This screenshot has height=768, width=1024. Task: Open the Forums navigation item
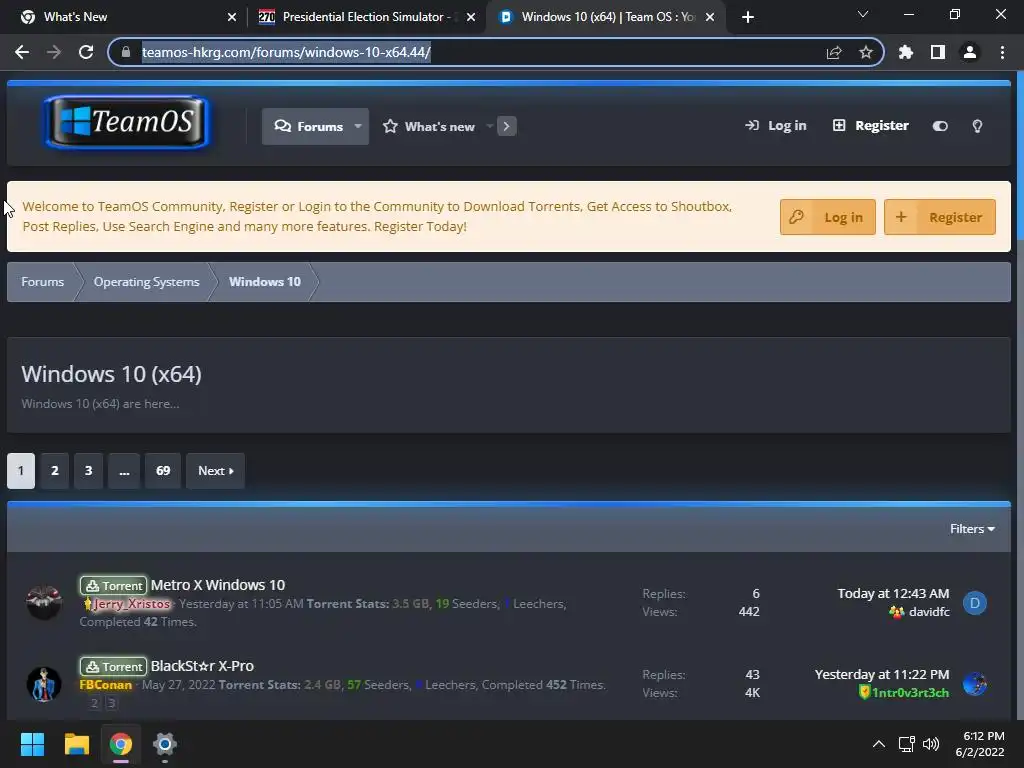coord(310,127)
